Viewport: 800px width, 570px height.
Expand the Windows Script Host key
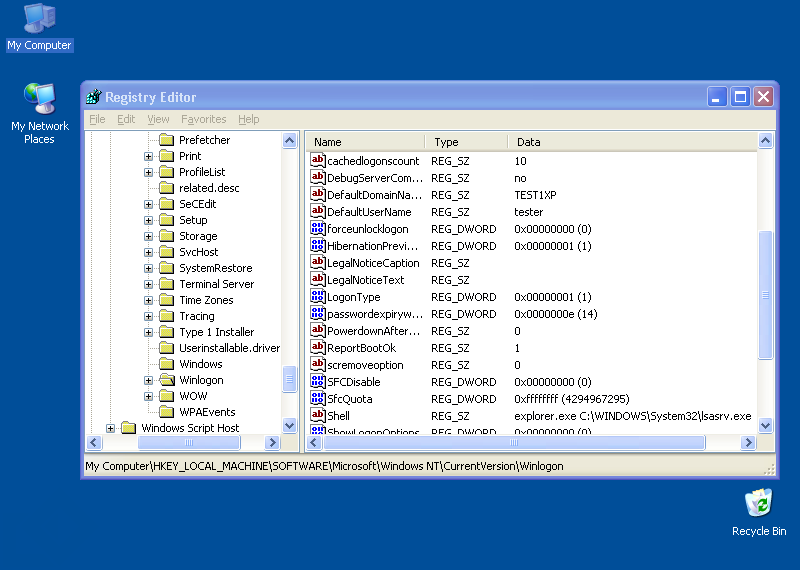110,428
